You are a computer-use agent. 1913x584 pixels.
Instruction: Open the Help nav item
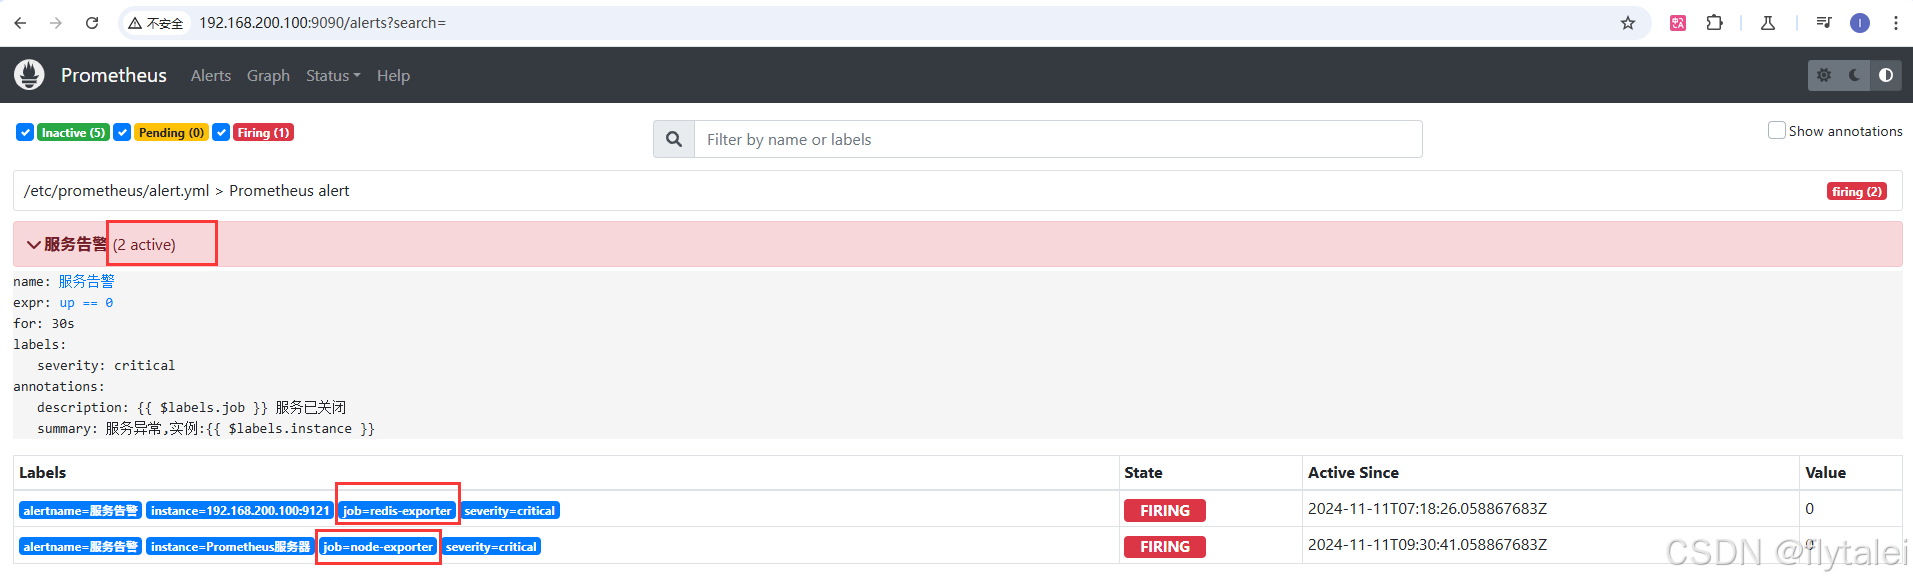click(x=393, y=76)
